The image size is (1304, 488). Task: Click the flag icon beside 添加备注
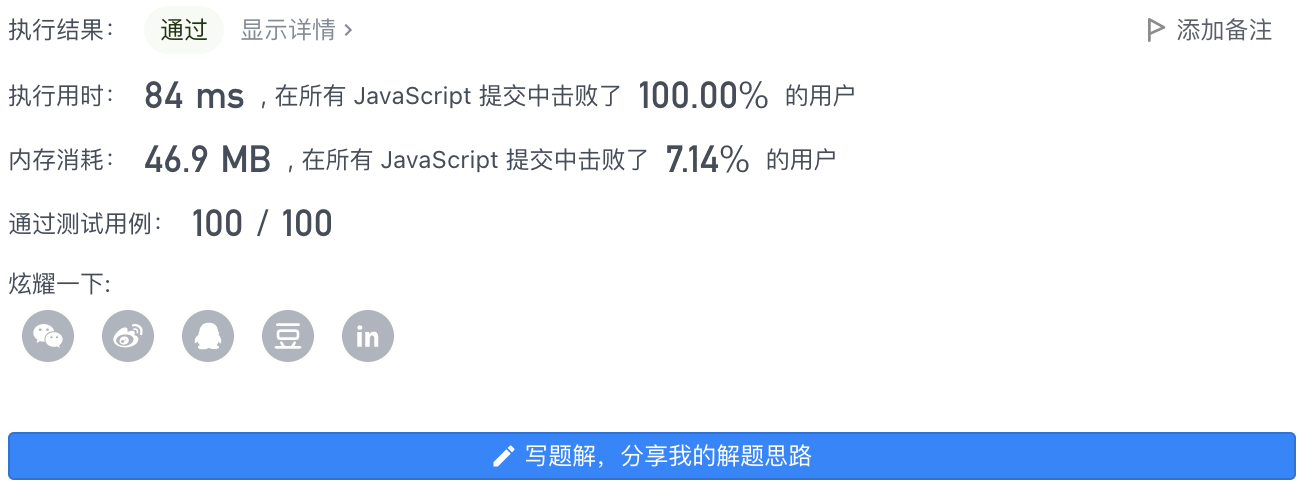pyautogui.click(x=1156, y=30)
